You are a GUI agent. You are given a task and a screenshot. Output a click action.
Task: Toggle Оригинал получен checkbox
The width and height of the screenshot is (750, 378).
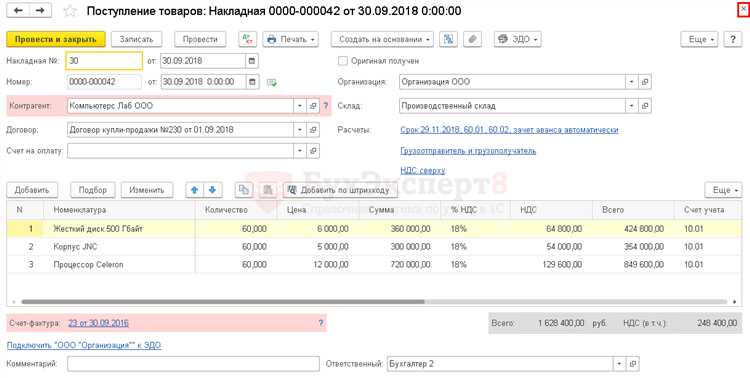[x=342, y=61]
